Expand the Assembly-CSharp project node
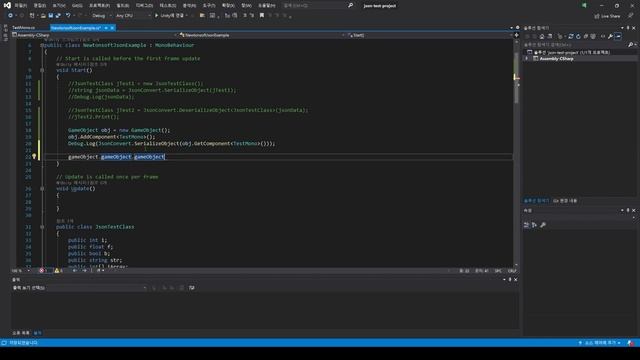 coord(527,59)
